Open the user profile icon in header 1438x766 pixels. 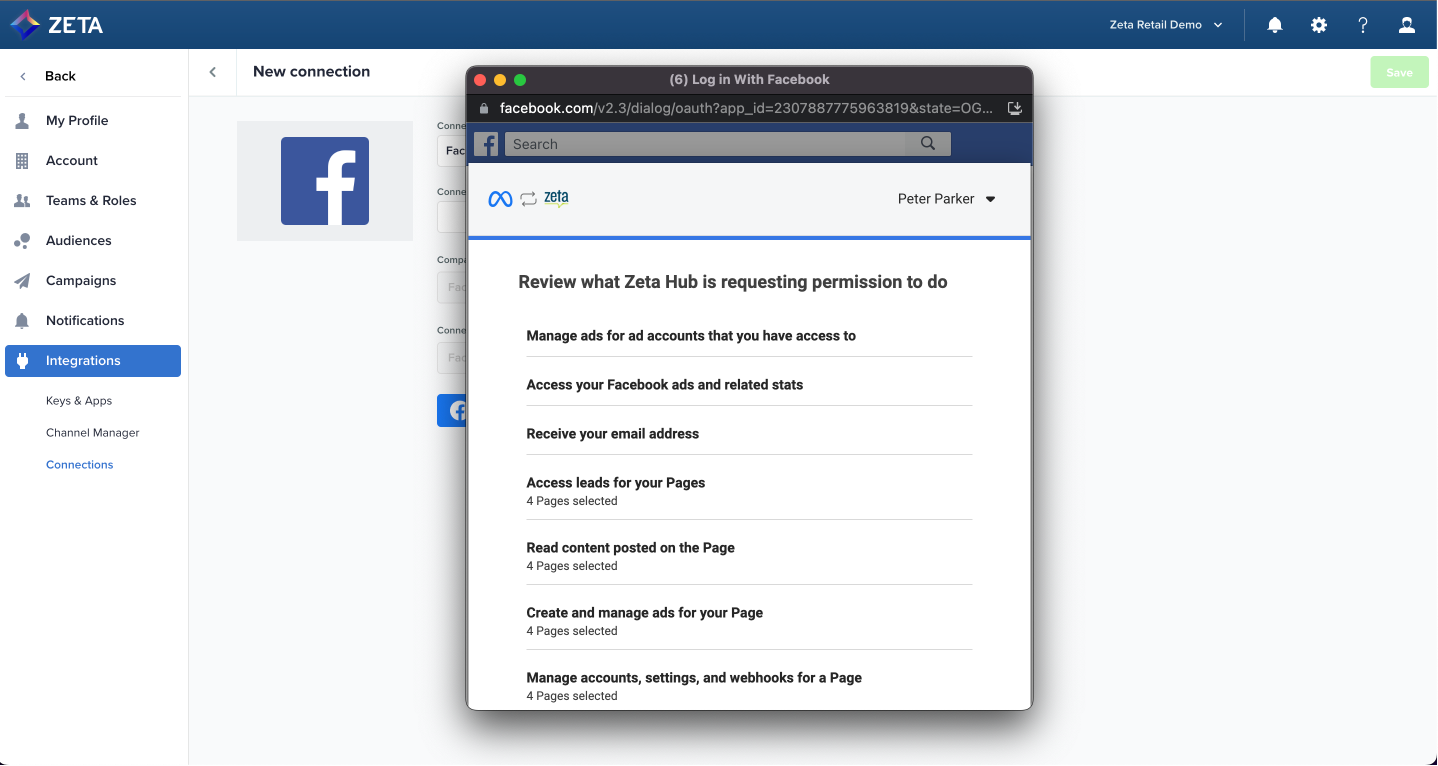click(x=1407, y=25)
